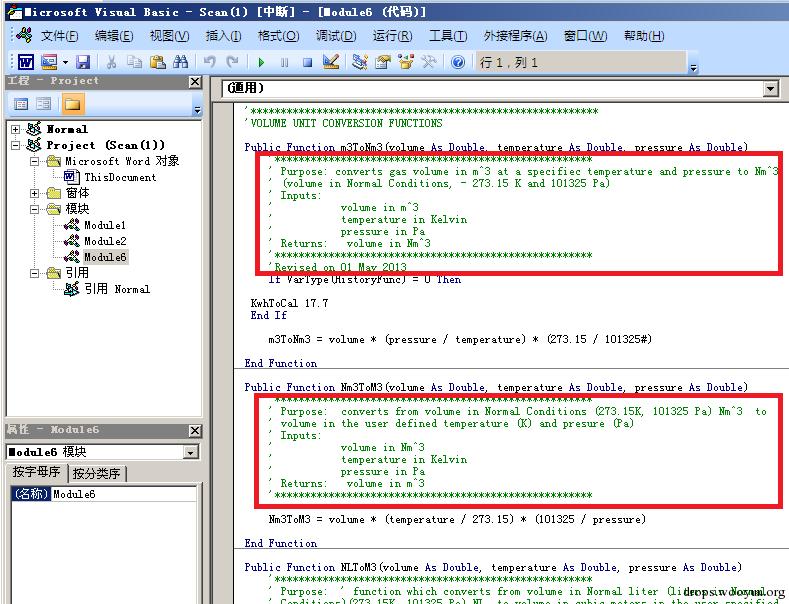The height and width of the screenshot is (604, 789).
Task: Switch to Microsoft Word view icon
Action: pos(26,62)
